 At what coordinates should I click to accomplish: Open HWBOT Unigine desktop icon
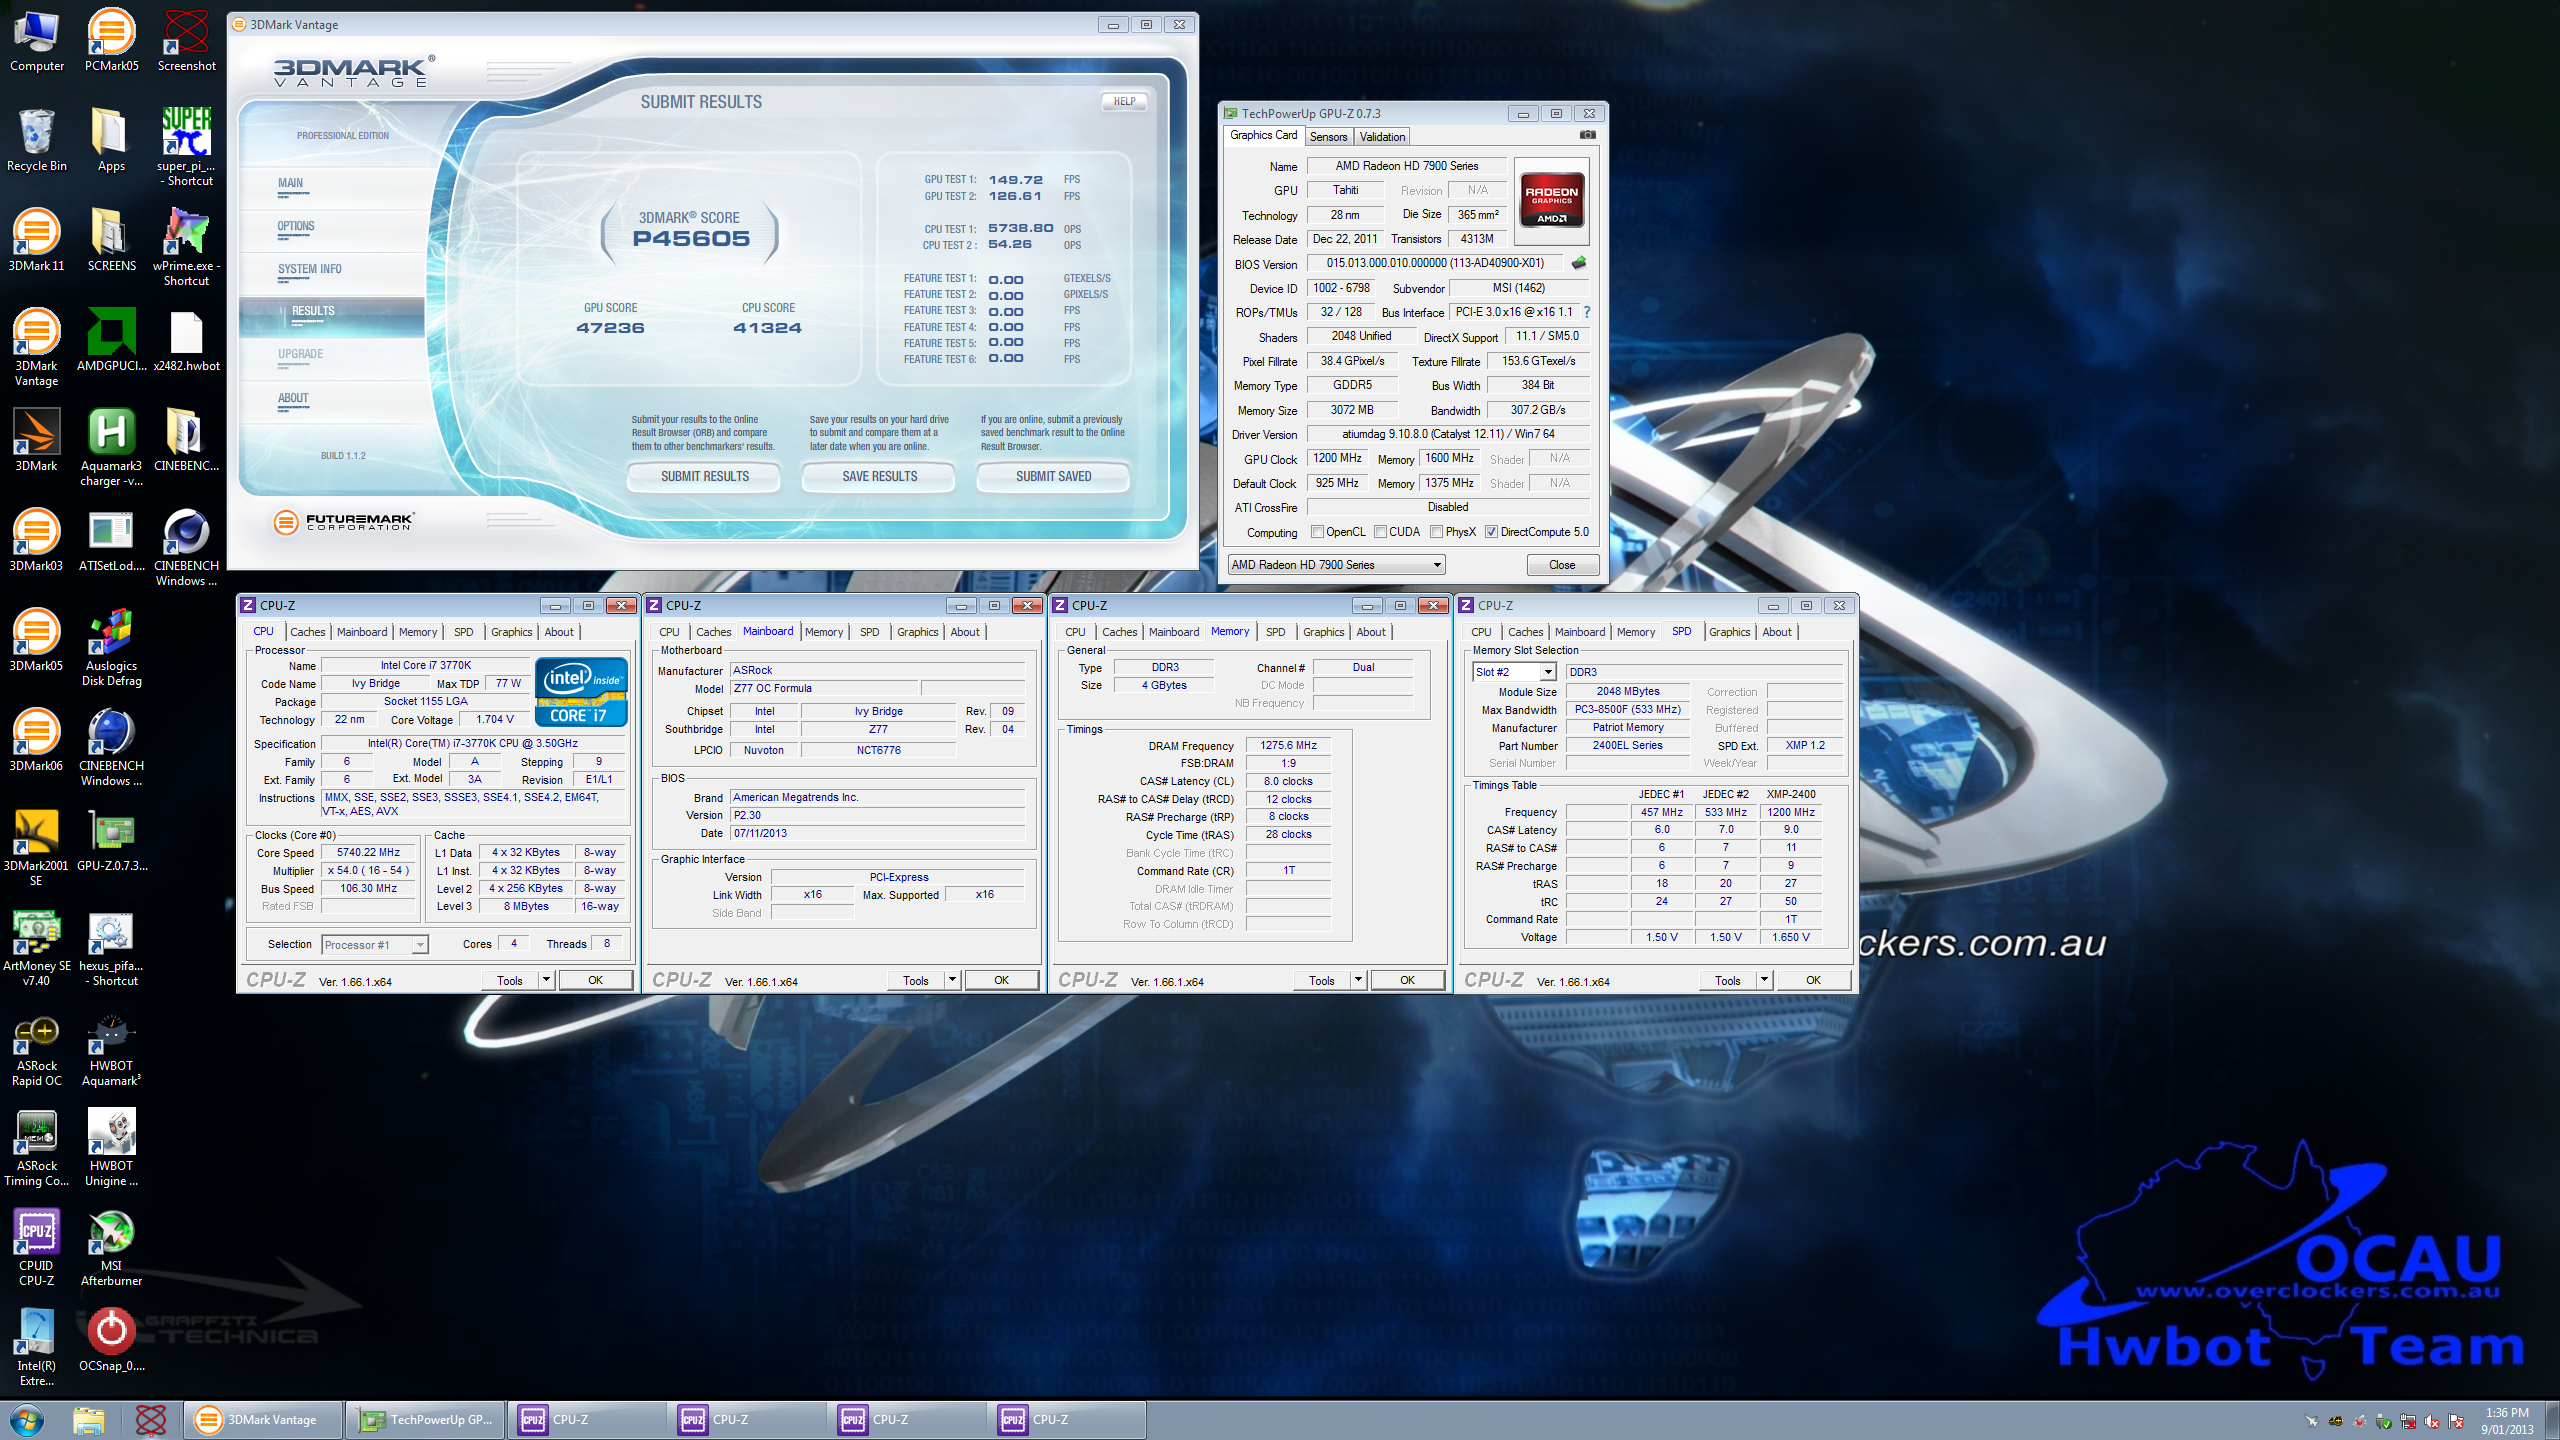click(111, 1146)
